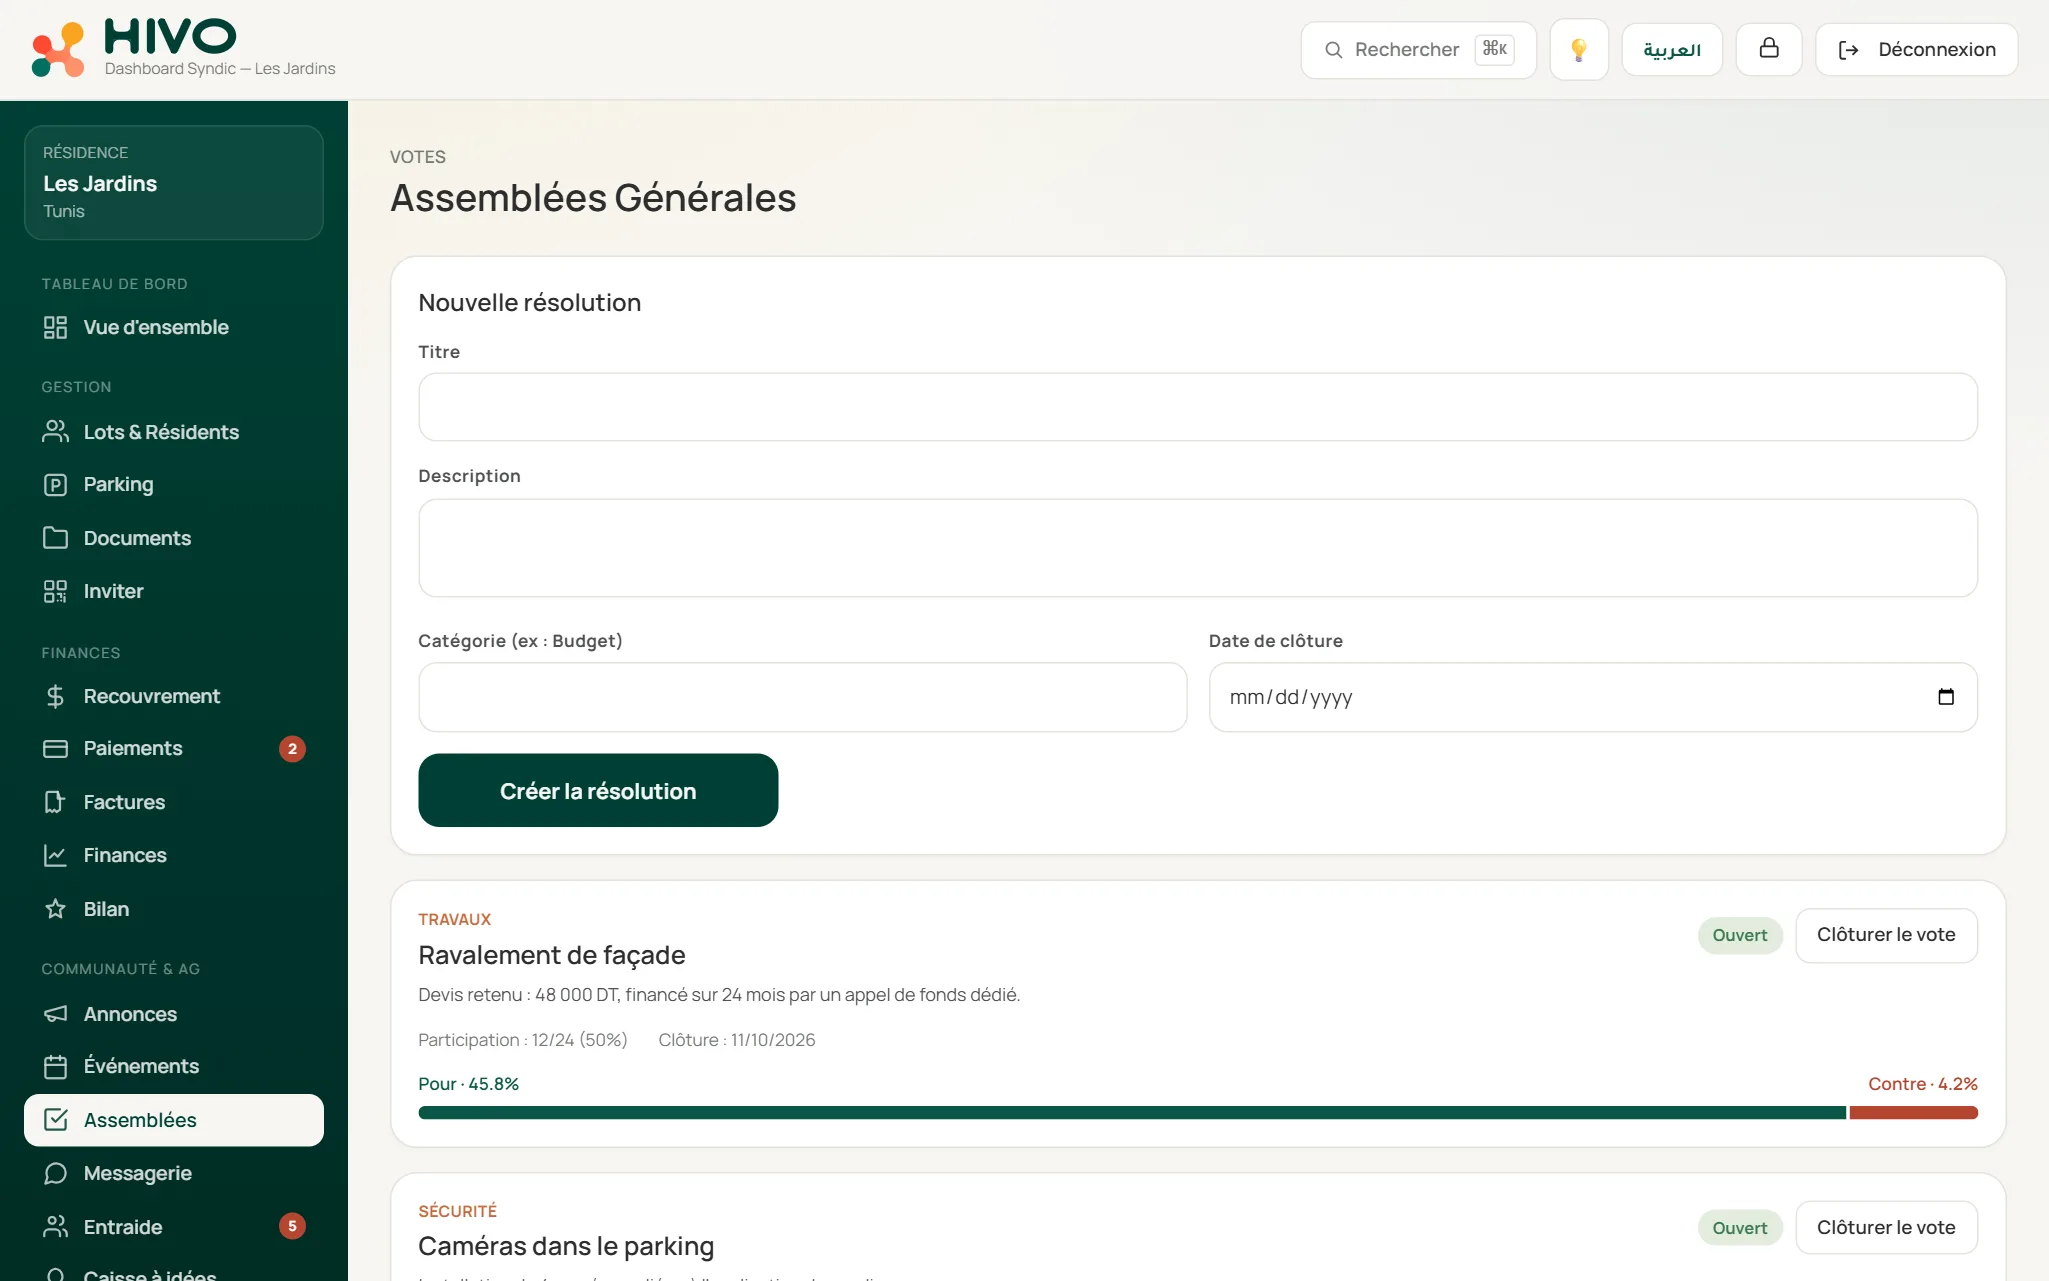
Task: Click the Finances chart icon
Action: point(55,855)
